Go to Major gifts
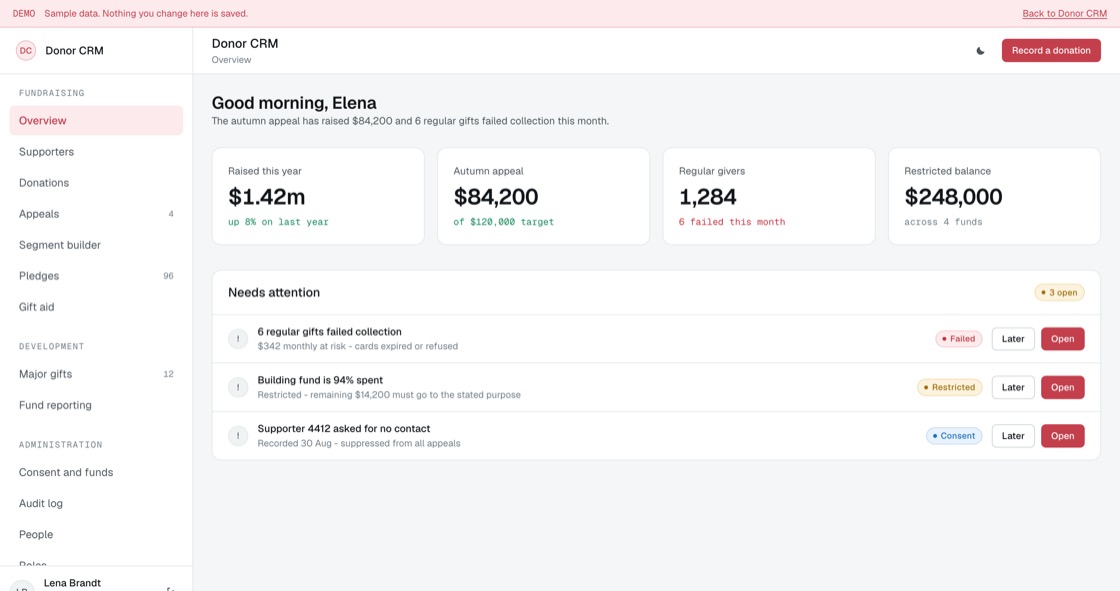The height and width of the screenshot is (591, 1120). pyautogui.click(x=96, y=374)
